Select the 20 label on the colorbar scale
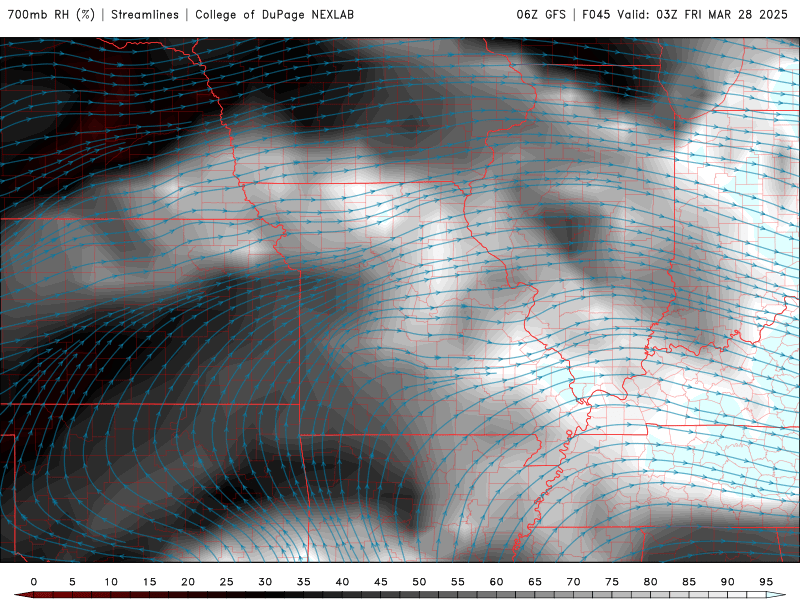The width and height of the screenshot is (800, 600). click(x=188, y=582)
